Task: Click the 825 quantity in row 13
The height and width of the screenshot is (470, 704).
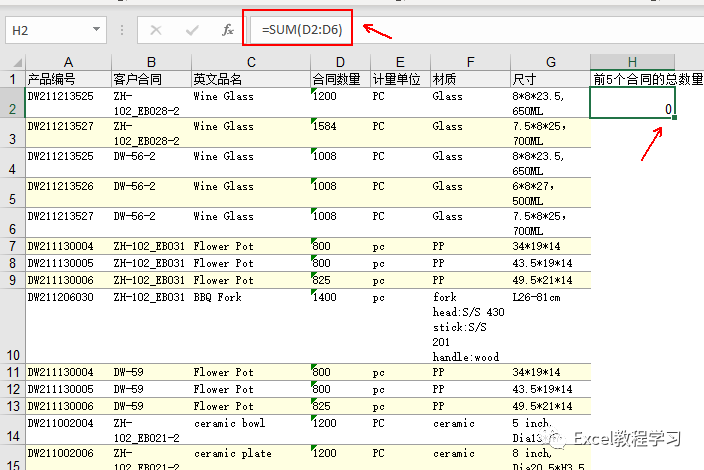Action: pyautogui.click(x=340, y=406)
